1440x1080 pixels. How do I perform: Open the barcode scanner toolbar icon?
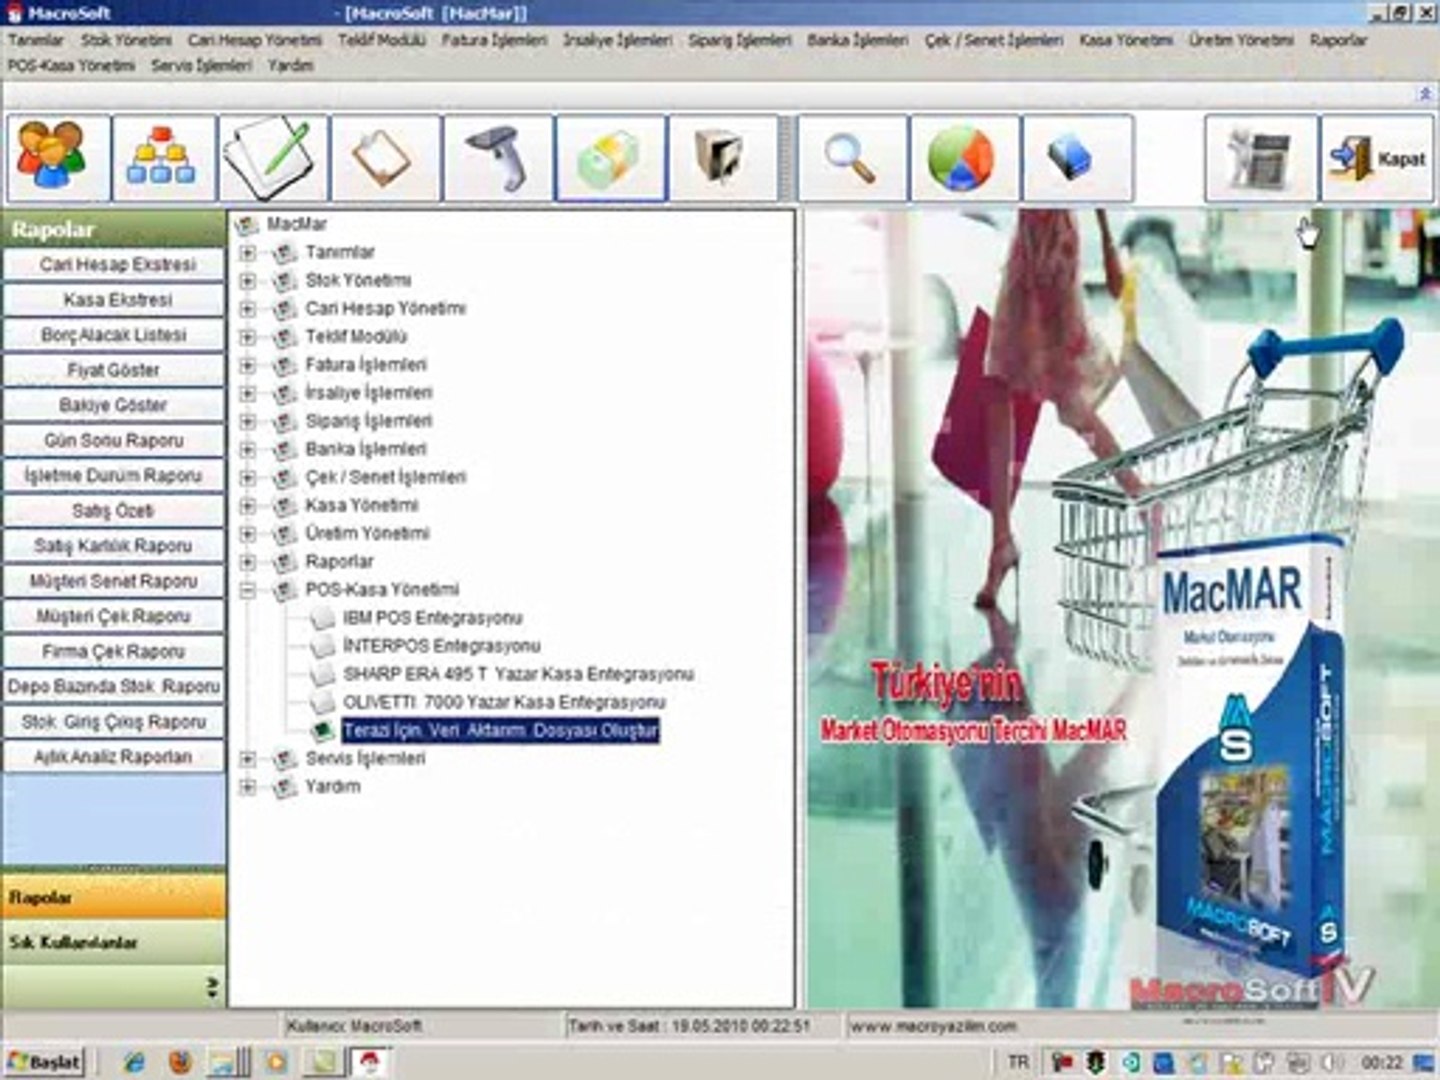498,158
